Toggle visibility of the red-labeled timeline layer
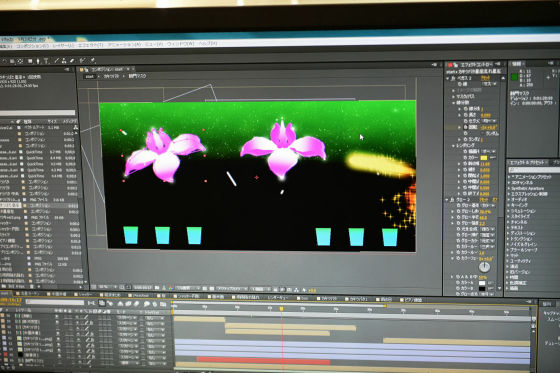Screen dimensions: 560x373 (x=59, y=355)
